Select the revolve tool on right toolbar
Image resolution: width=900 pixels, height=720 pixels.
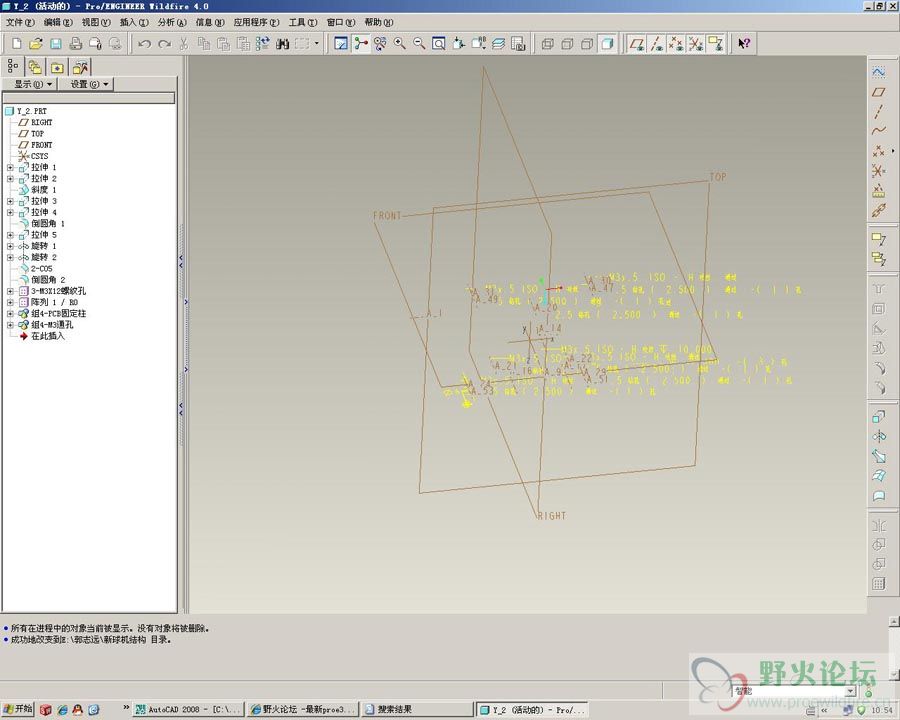[879, 437]
